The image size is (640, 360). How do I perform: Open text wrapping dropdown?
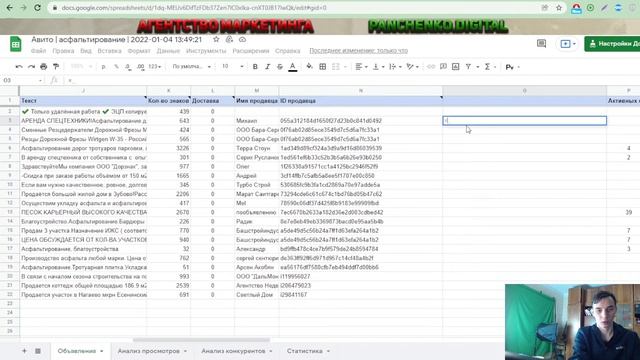point(396,67)
